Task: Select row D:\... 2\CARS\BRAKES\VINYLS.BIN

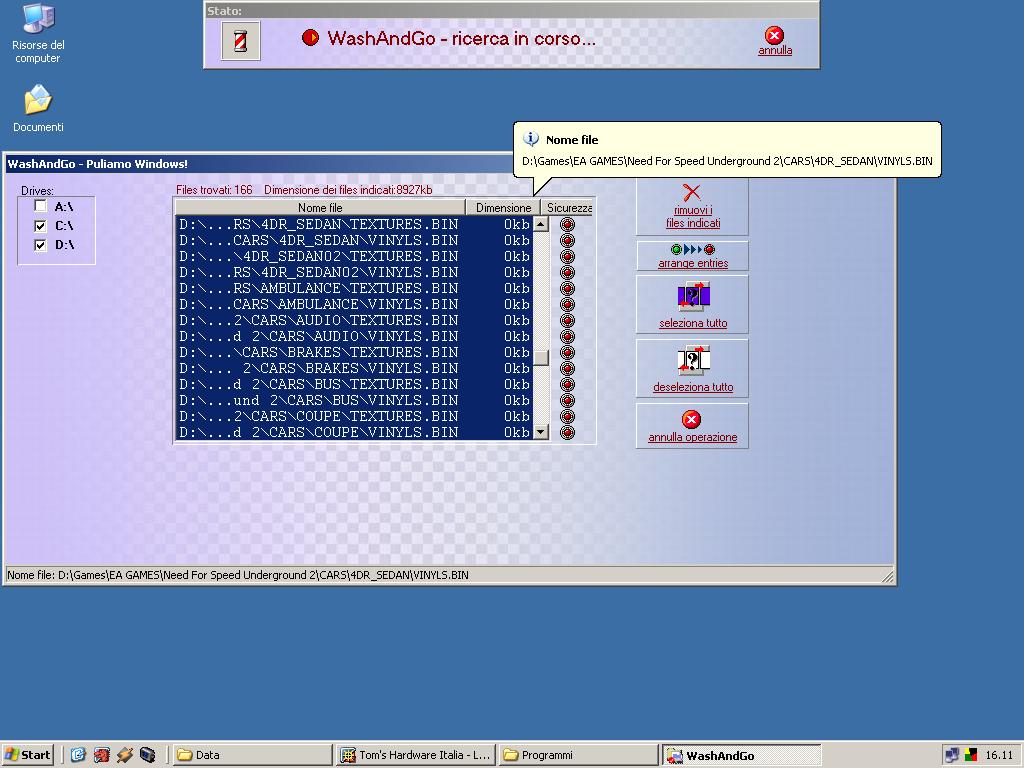Action: pos(355,368)
